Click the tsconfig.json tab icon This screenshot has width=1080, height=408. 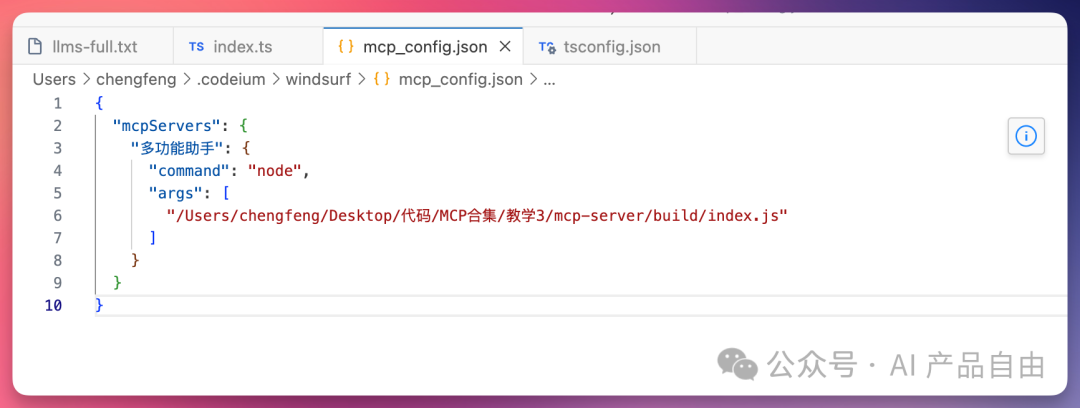tap(548, 47)
